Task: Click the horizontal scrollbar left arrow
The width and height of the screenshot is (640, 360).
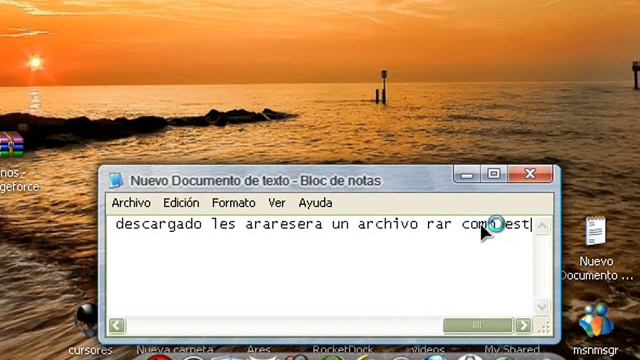Action: click(117, 326)
